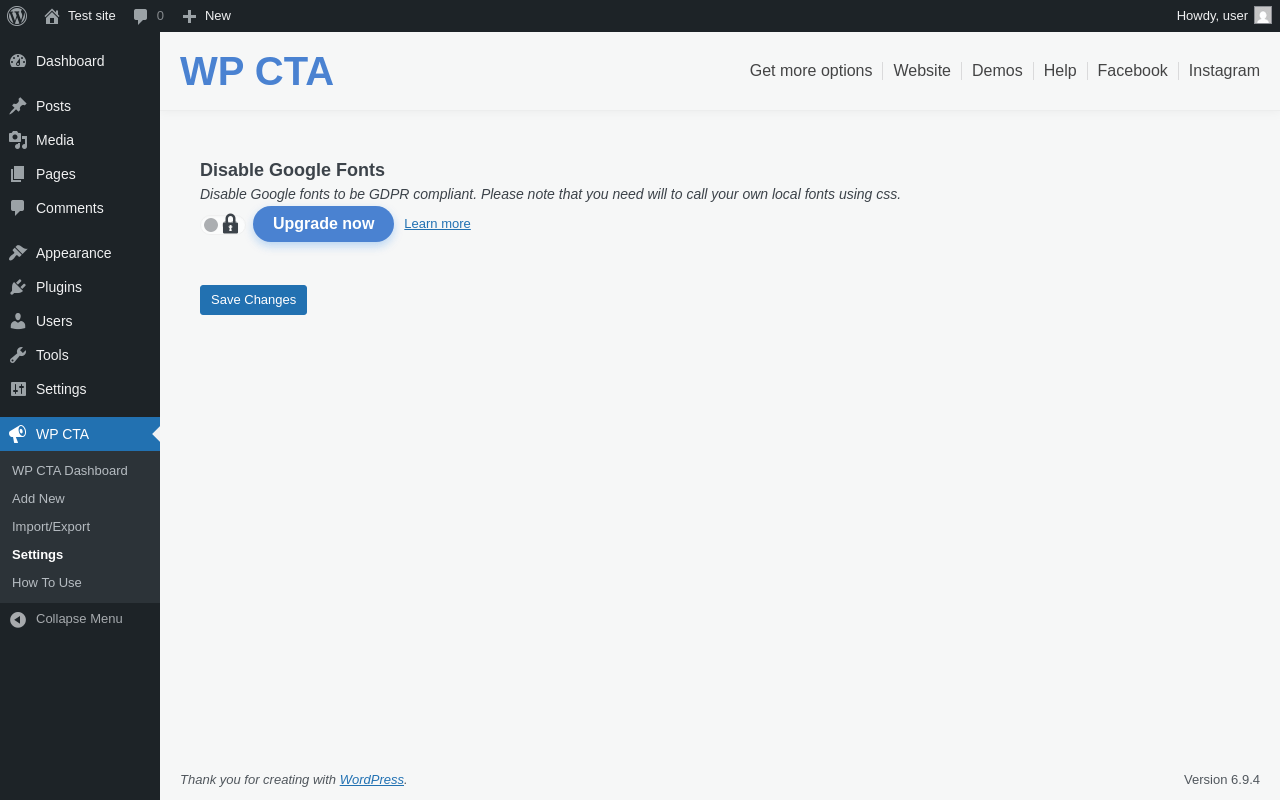Image resolution: width=1280 pixels, height=800 pixels.
Task: Open the Help header link
Action: click(x=1060, y=71)
